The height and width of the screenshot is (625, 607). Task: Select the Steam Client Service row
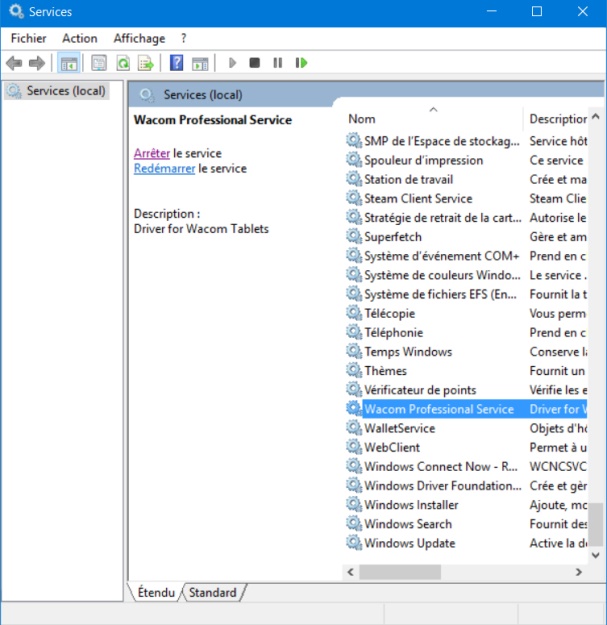(418, 198)
